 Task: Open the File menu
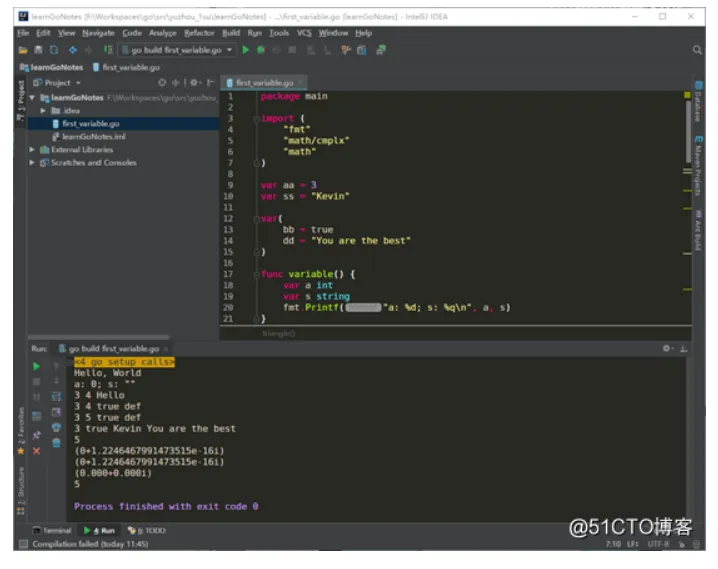tap(23, 33)
